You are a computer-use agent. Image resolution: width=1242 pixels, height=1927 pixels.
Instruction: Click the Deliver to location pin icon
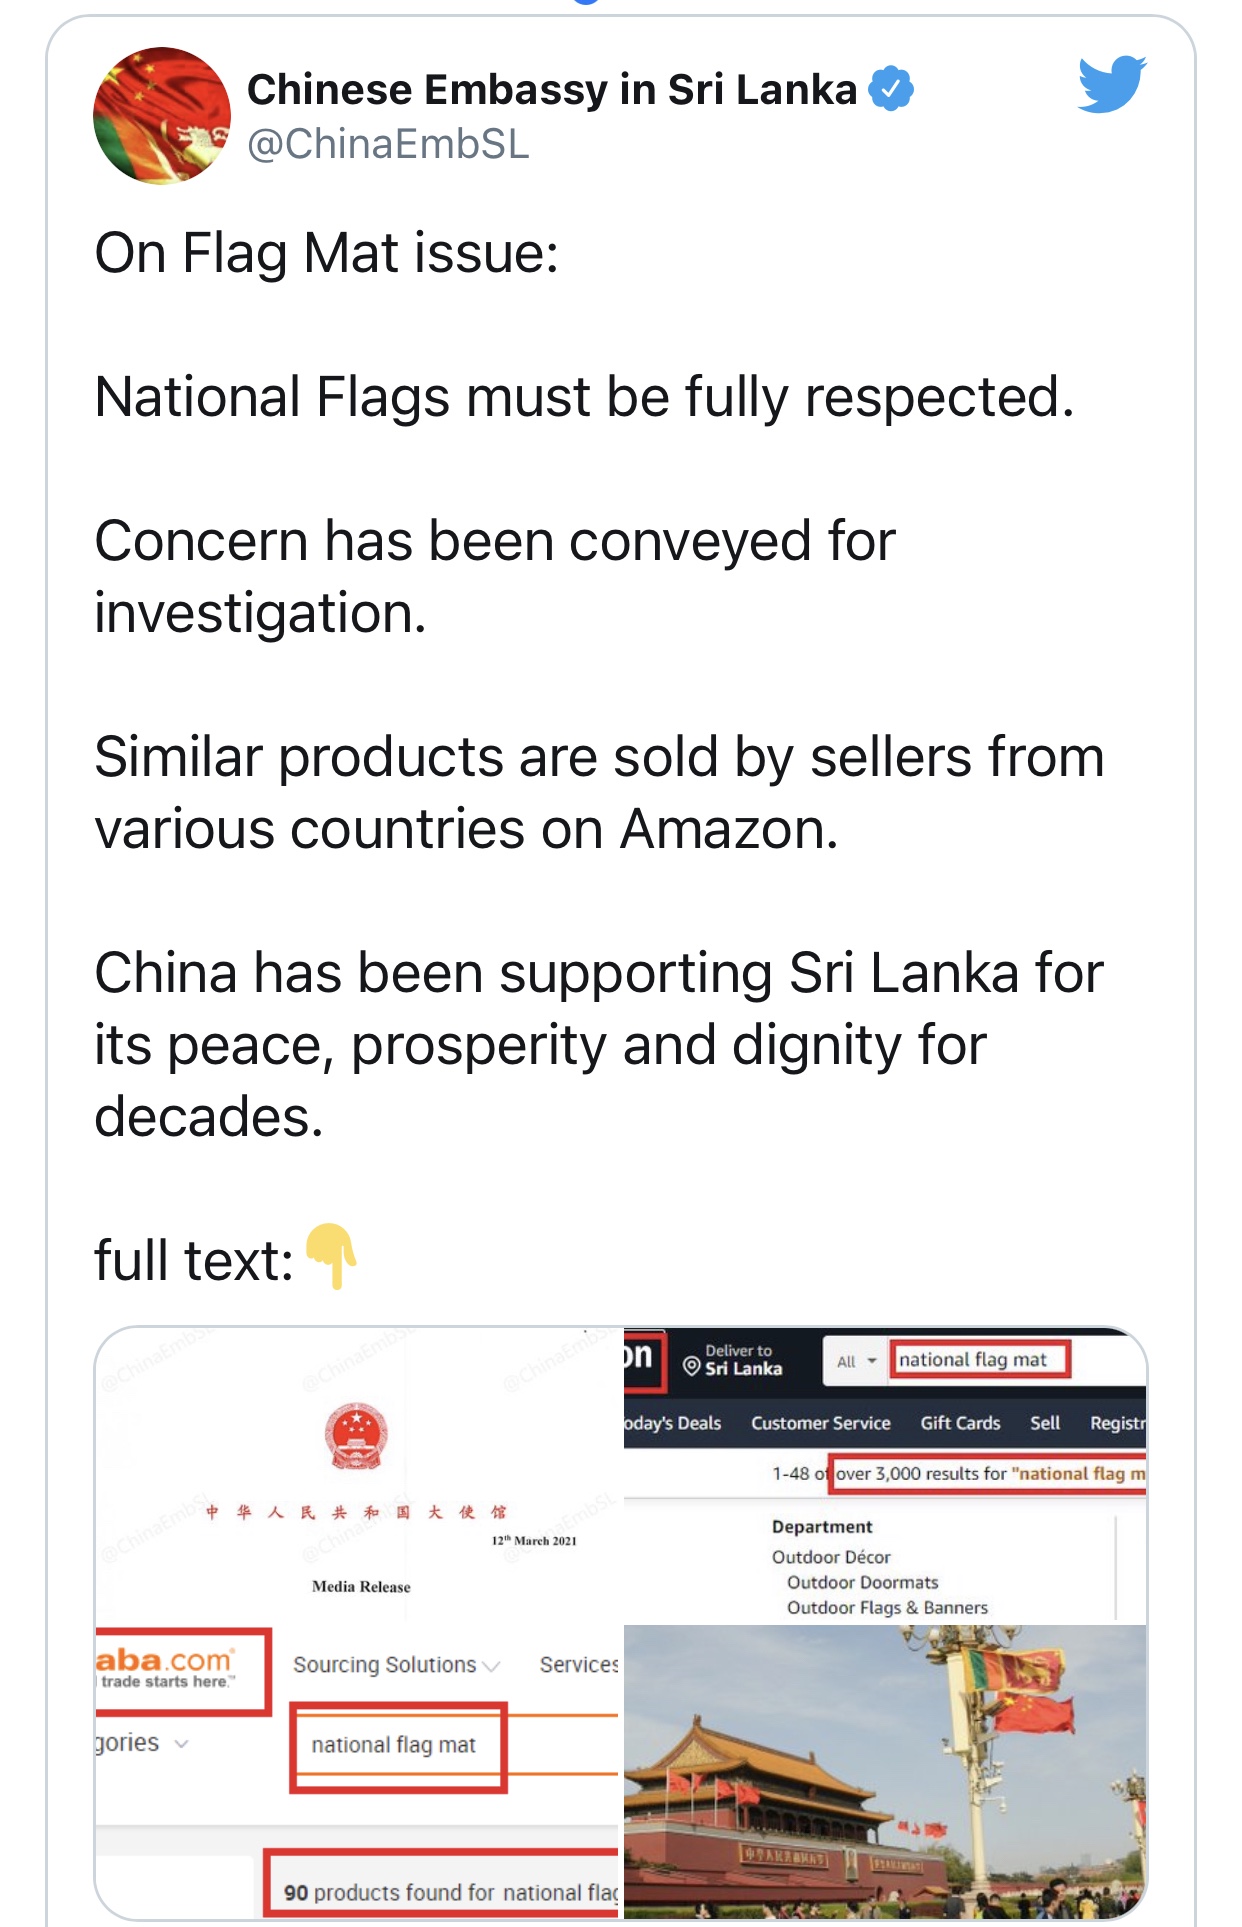[x=691, y=1366]
